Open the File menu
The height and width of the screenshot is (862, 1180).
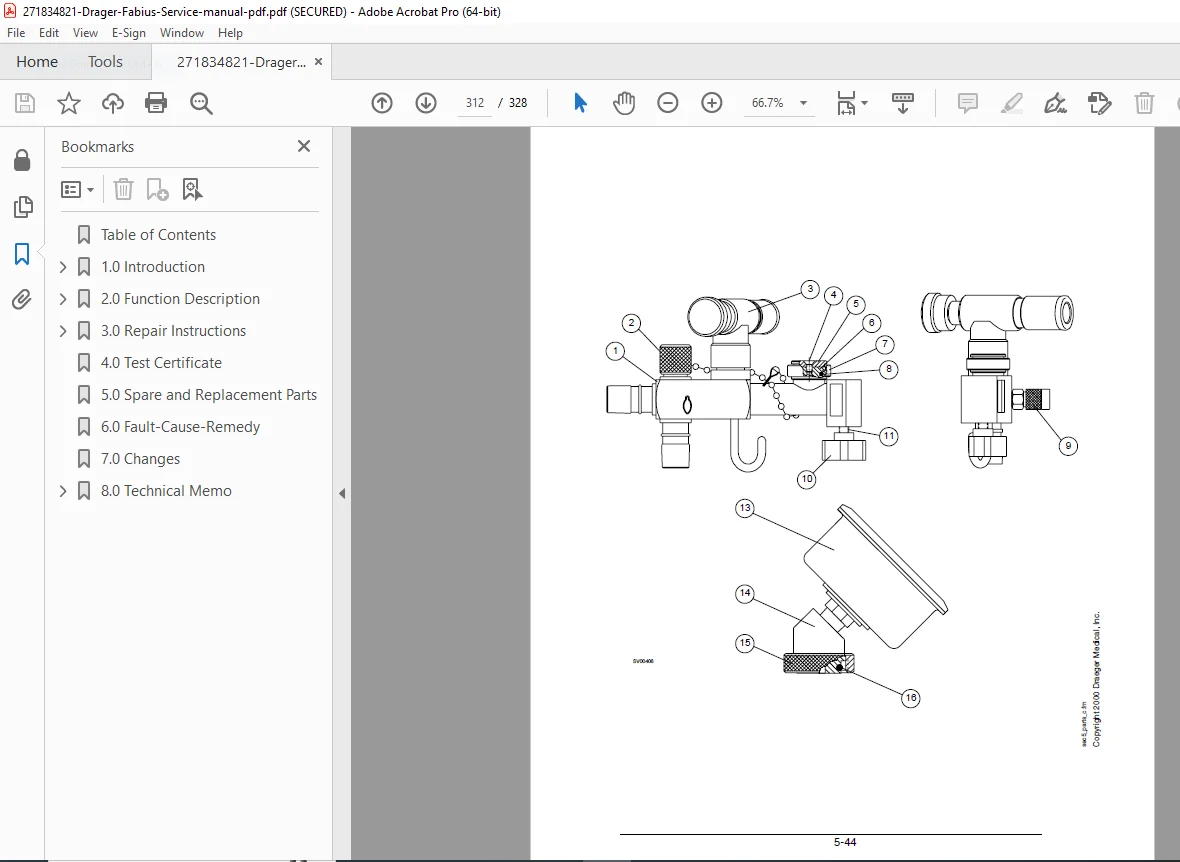point(16,33)
